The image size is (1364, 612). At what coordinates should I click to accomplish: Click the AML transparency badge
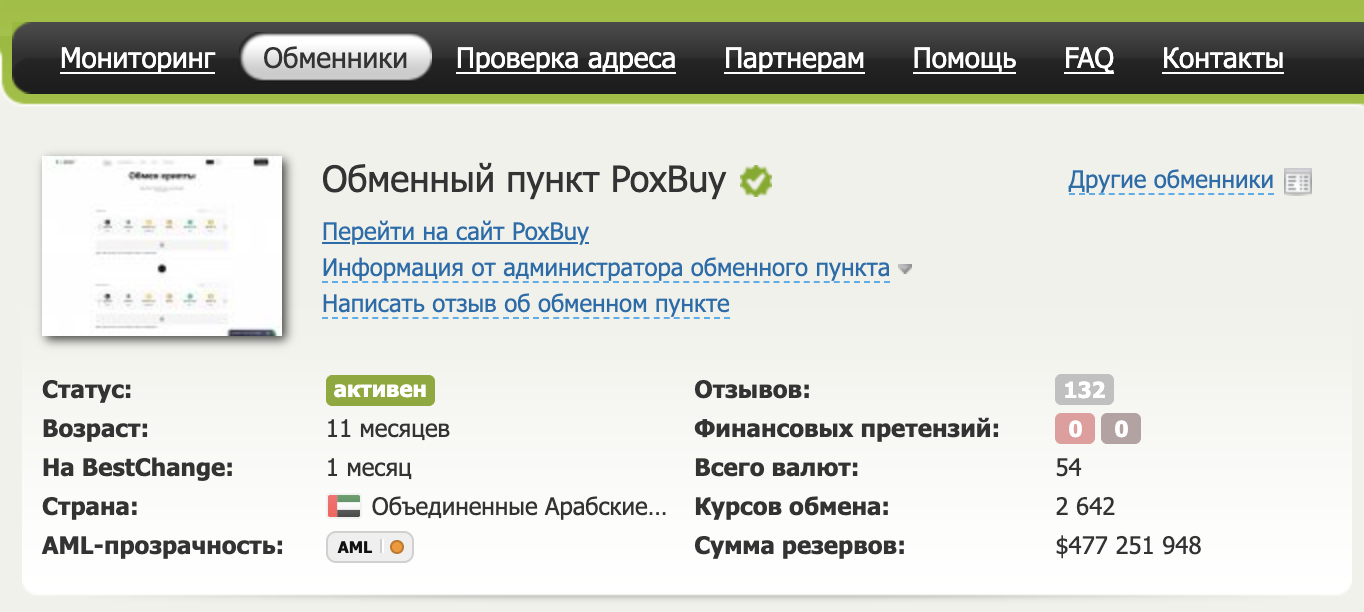click(x=370, y=547)
